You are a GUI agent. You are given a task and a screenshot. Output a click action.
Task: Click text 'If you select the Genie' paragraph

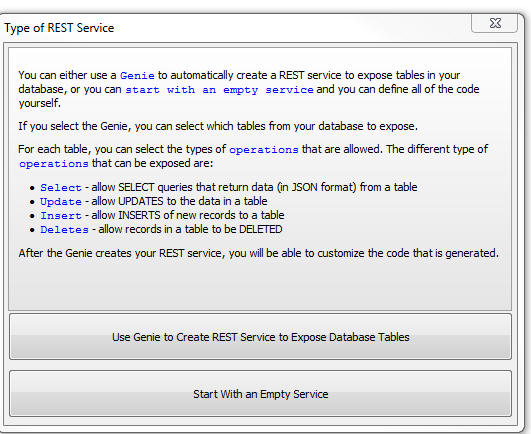(x=218, y=126)
